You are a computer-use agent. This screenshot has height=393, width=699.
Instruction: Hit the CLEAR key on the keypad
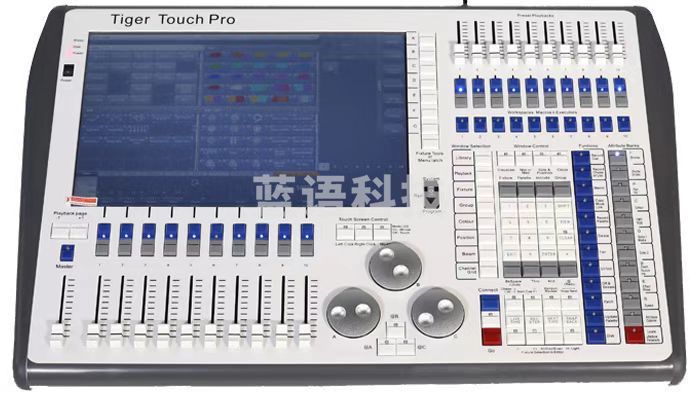(x=566, y=237)
